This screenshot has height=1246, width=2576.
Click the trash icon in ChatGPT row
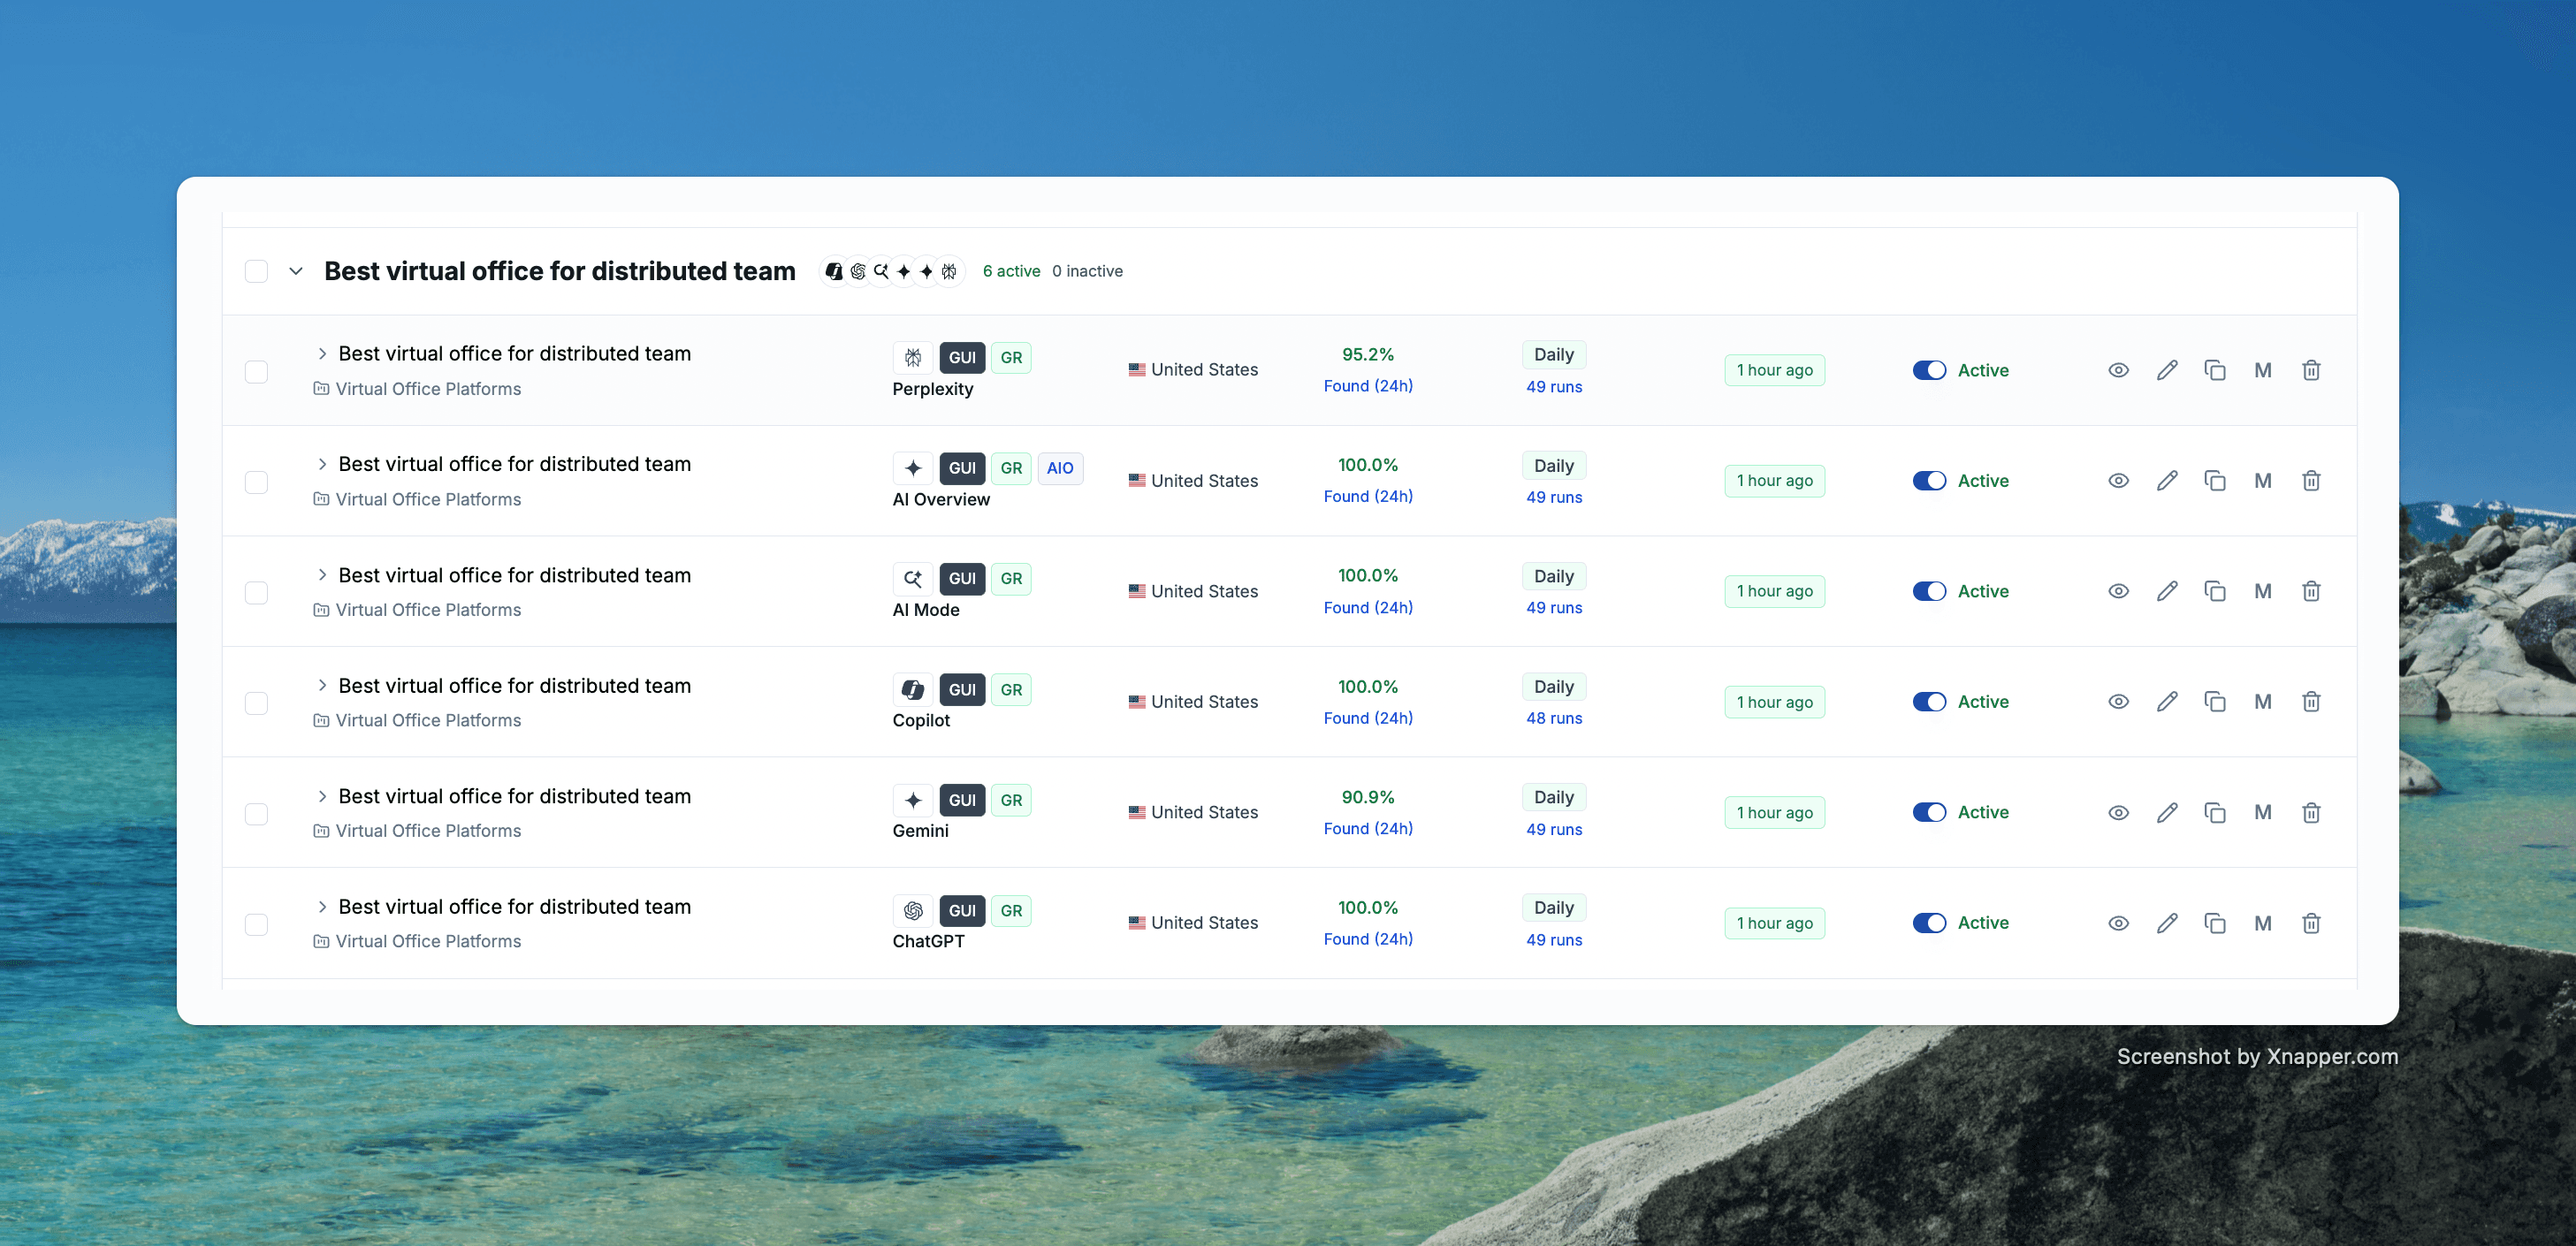point(2311,923)
